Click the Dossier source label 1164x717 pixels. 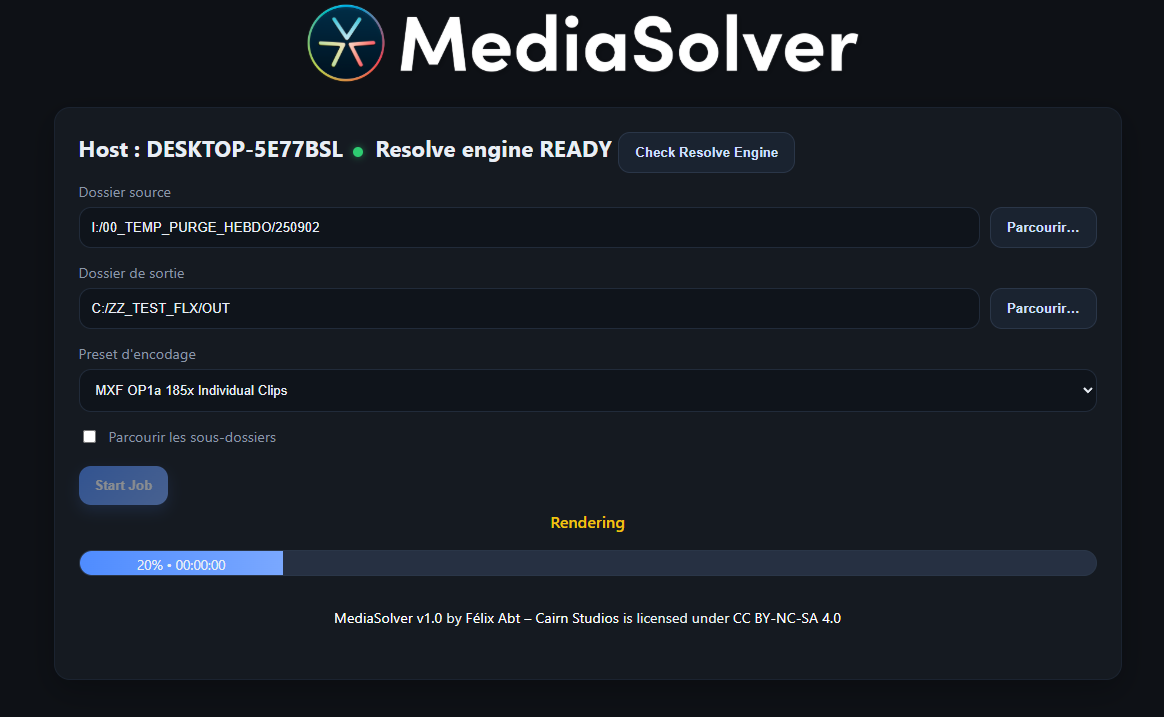click(125, 192)
